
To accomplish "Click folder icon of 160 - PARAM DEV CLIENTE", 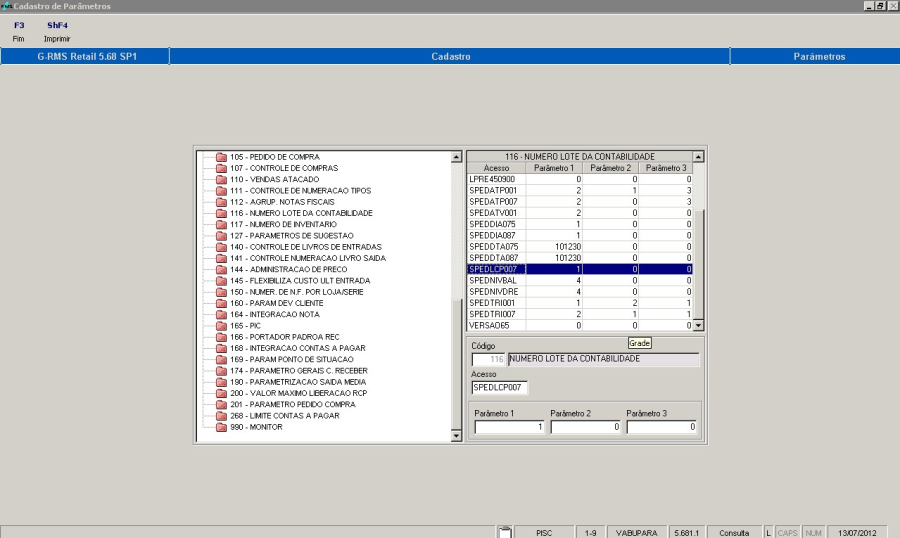I will (222, 303).
